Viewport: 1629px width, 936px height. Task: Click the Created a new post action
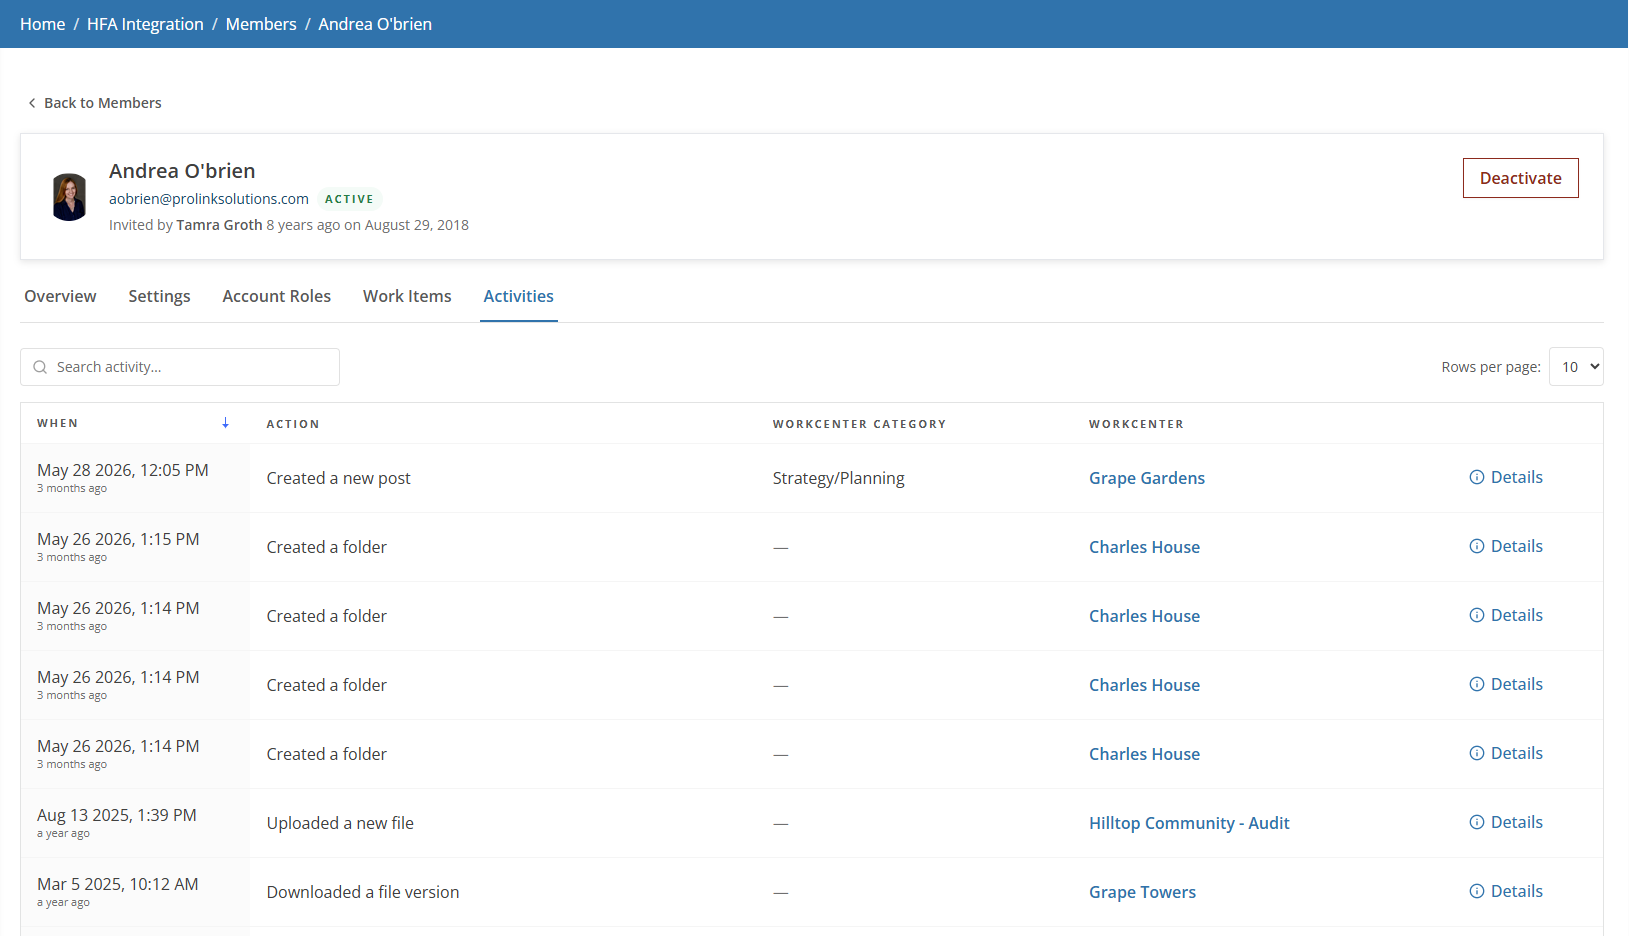(338, 478)
